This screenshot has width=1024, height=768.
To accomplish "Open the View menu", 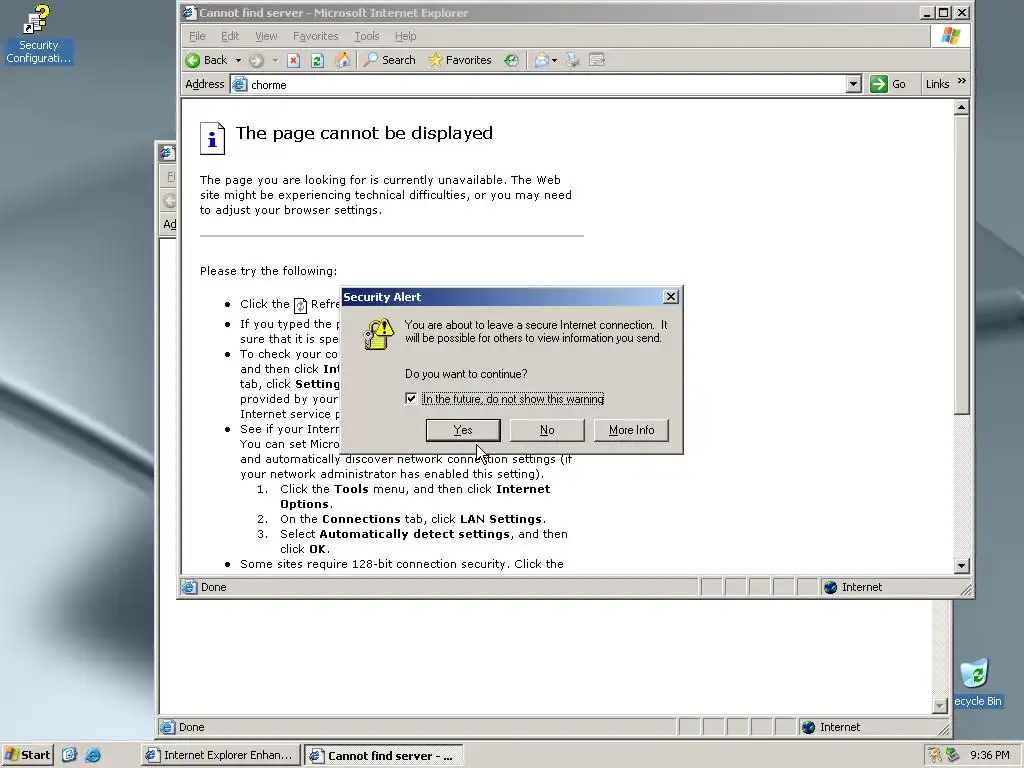I will pyautogui.click(x=266, y=37).
